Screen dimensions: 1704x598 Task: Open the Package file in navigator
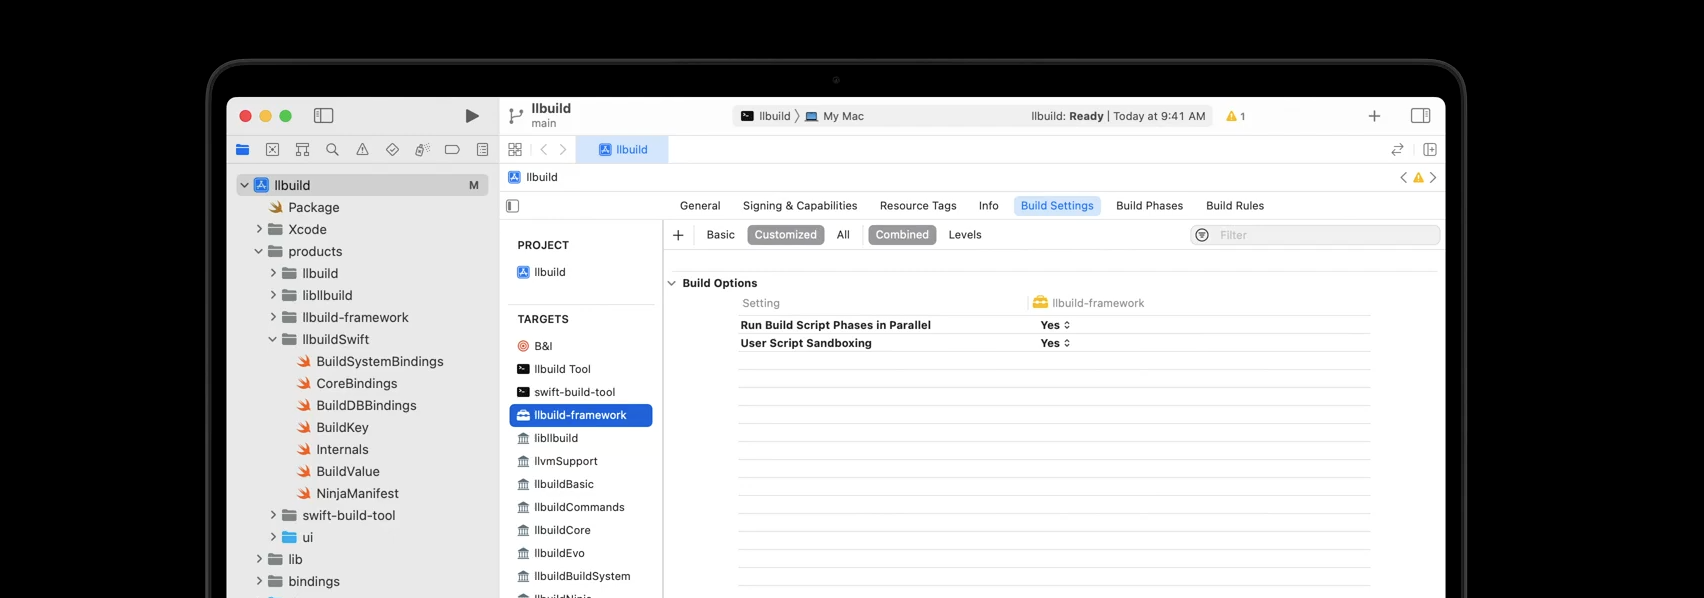click(x=305, y=208)
